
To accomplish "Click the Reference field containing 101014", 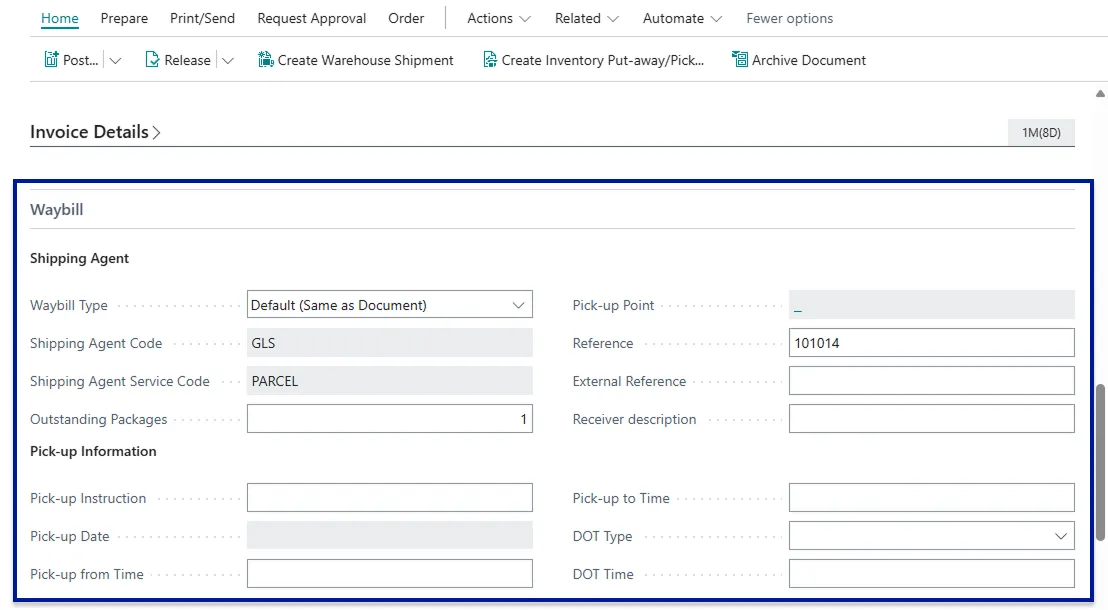I will pos(930,343).
